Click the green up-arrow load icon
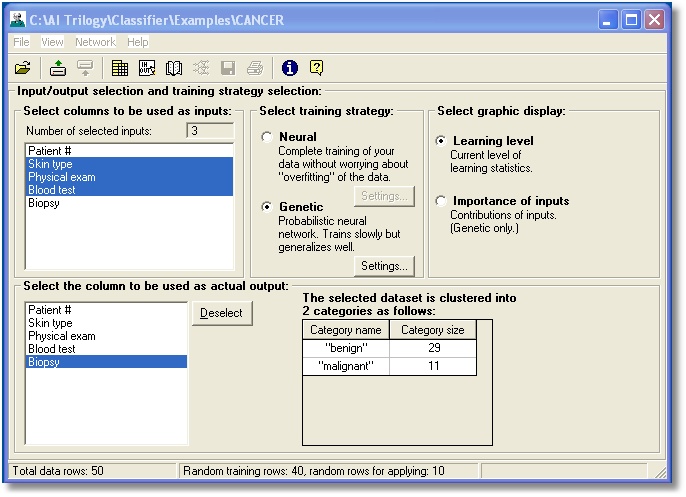686x497 pixels. [58, 68]
